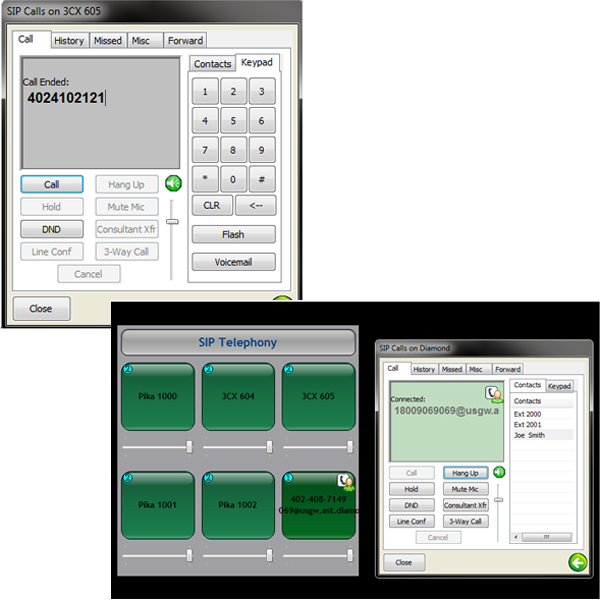600x600 pixels.
Task: Click the contact phone icon in Connected display
Action: pyautogui.click(x=494, y=394)
